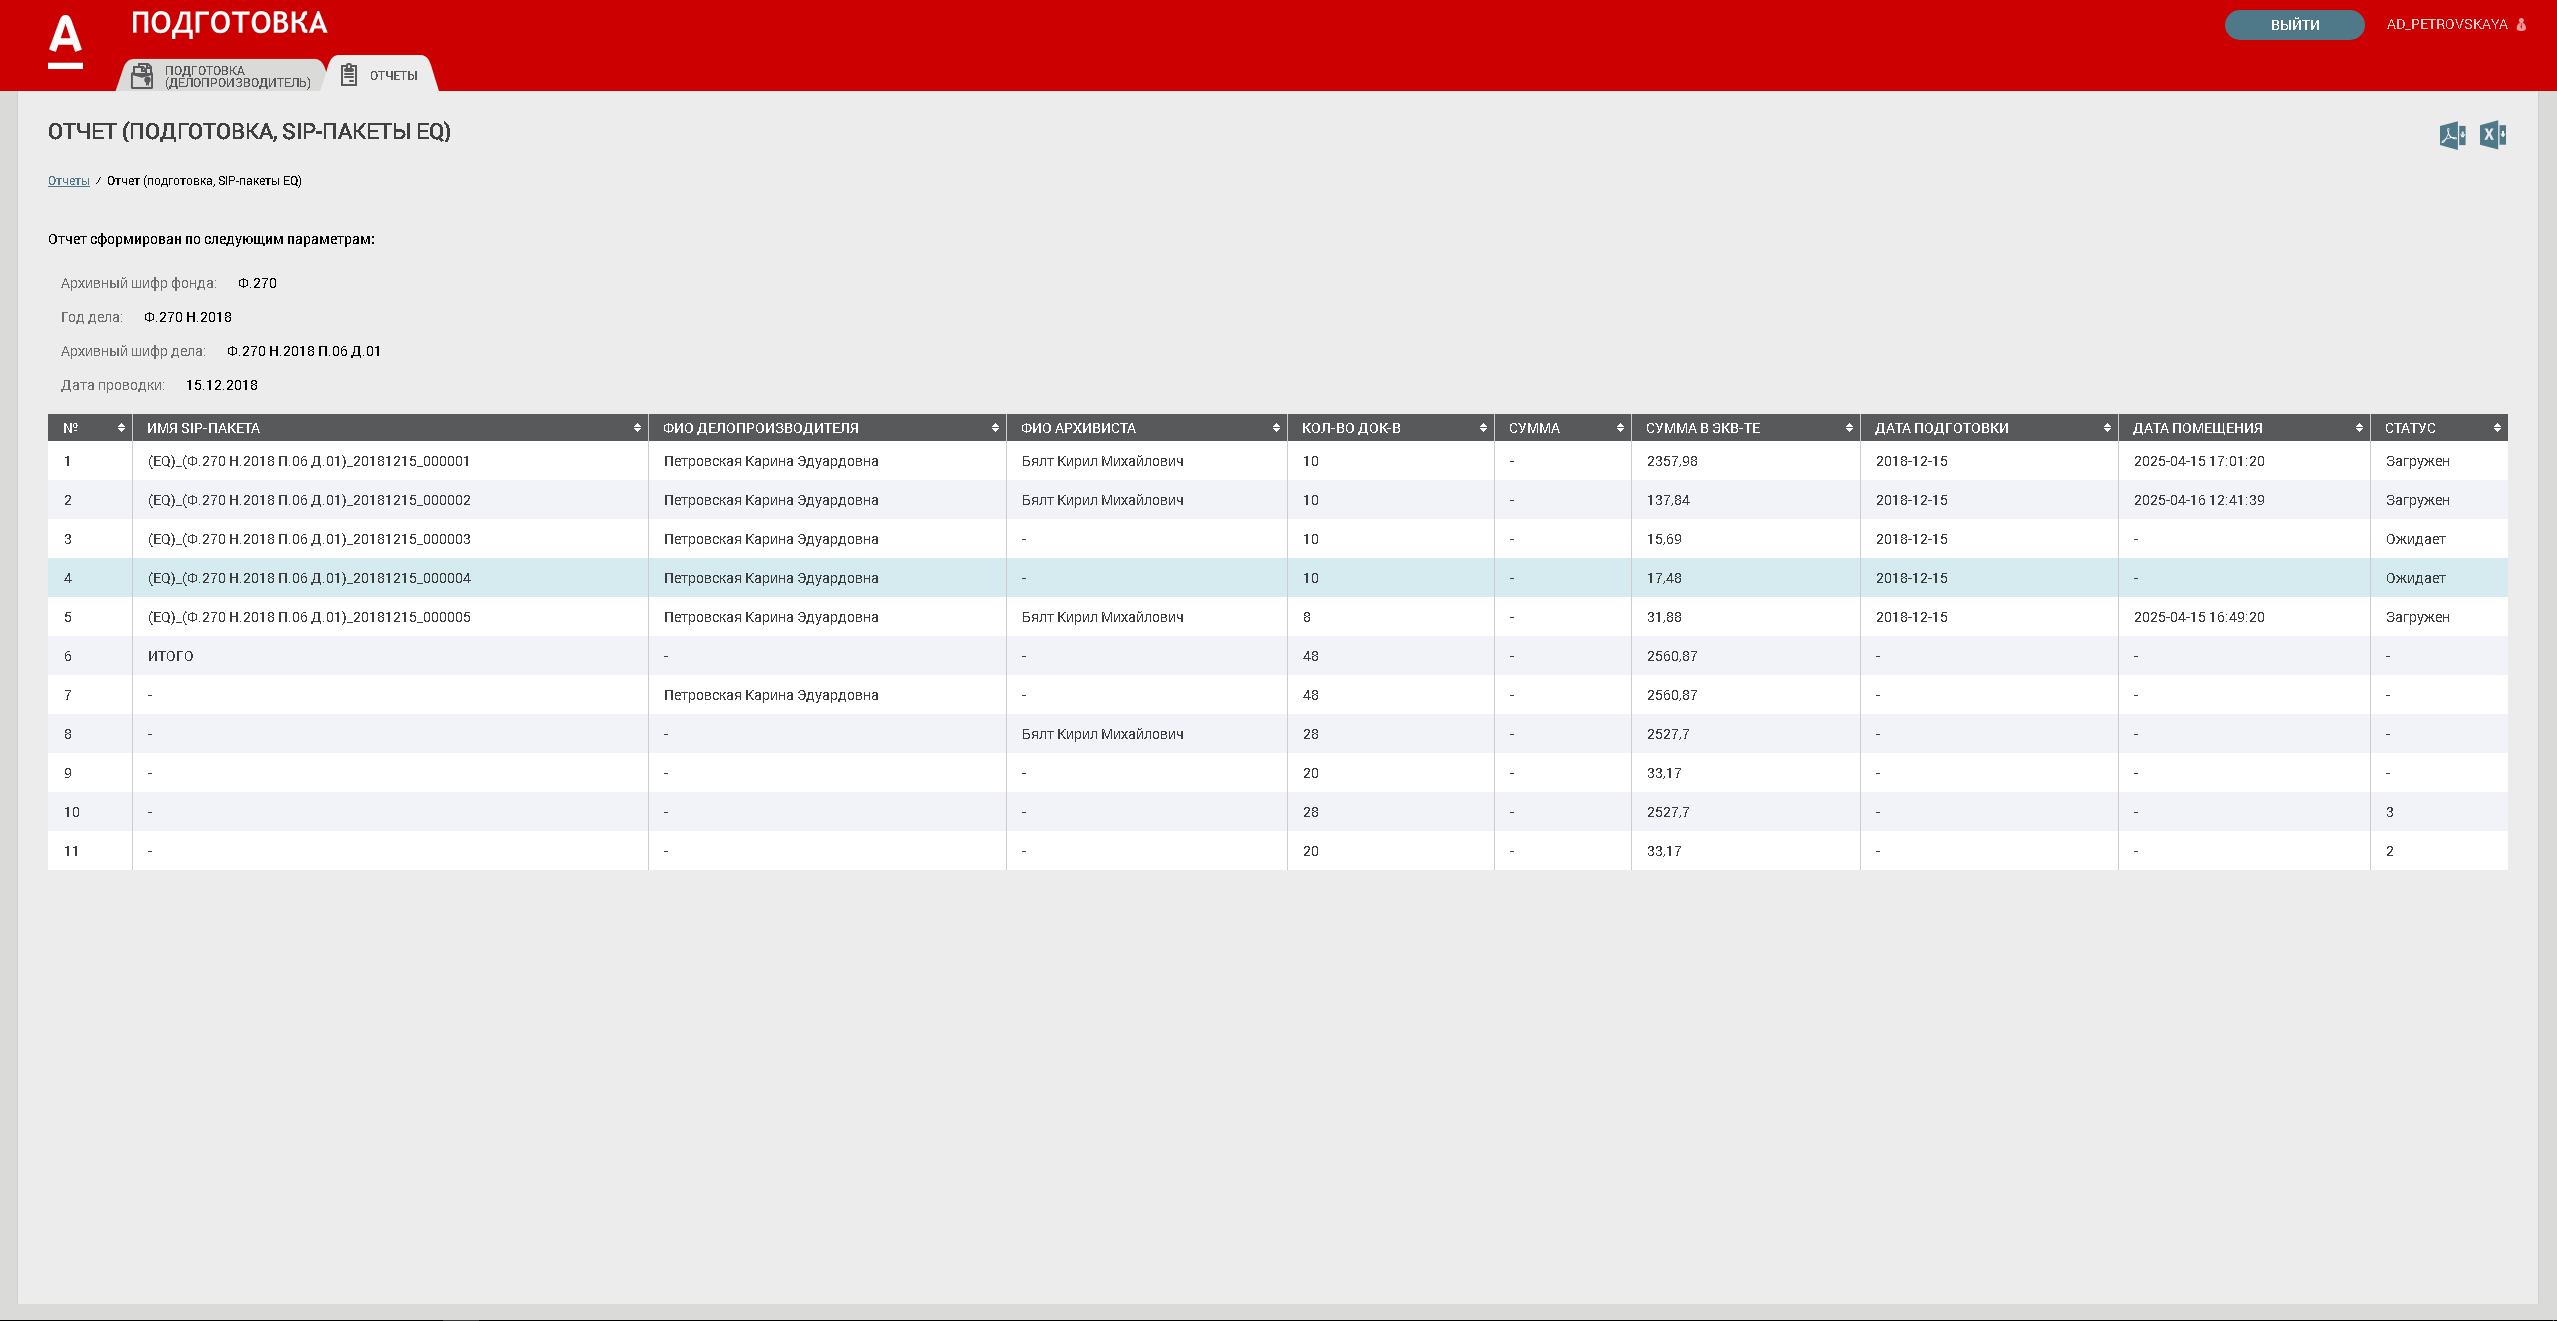The image size is (2557, 1321).
Task: Select SIP package ending _000002
Action: 309,500
